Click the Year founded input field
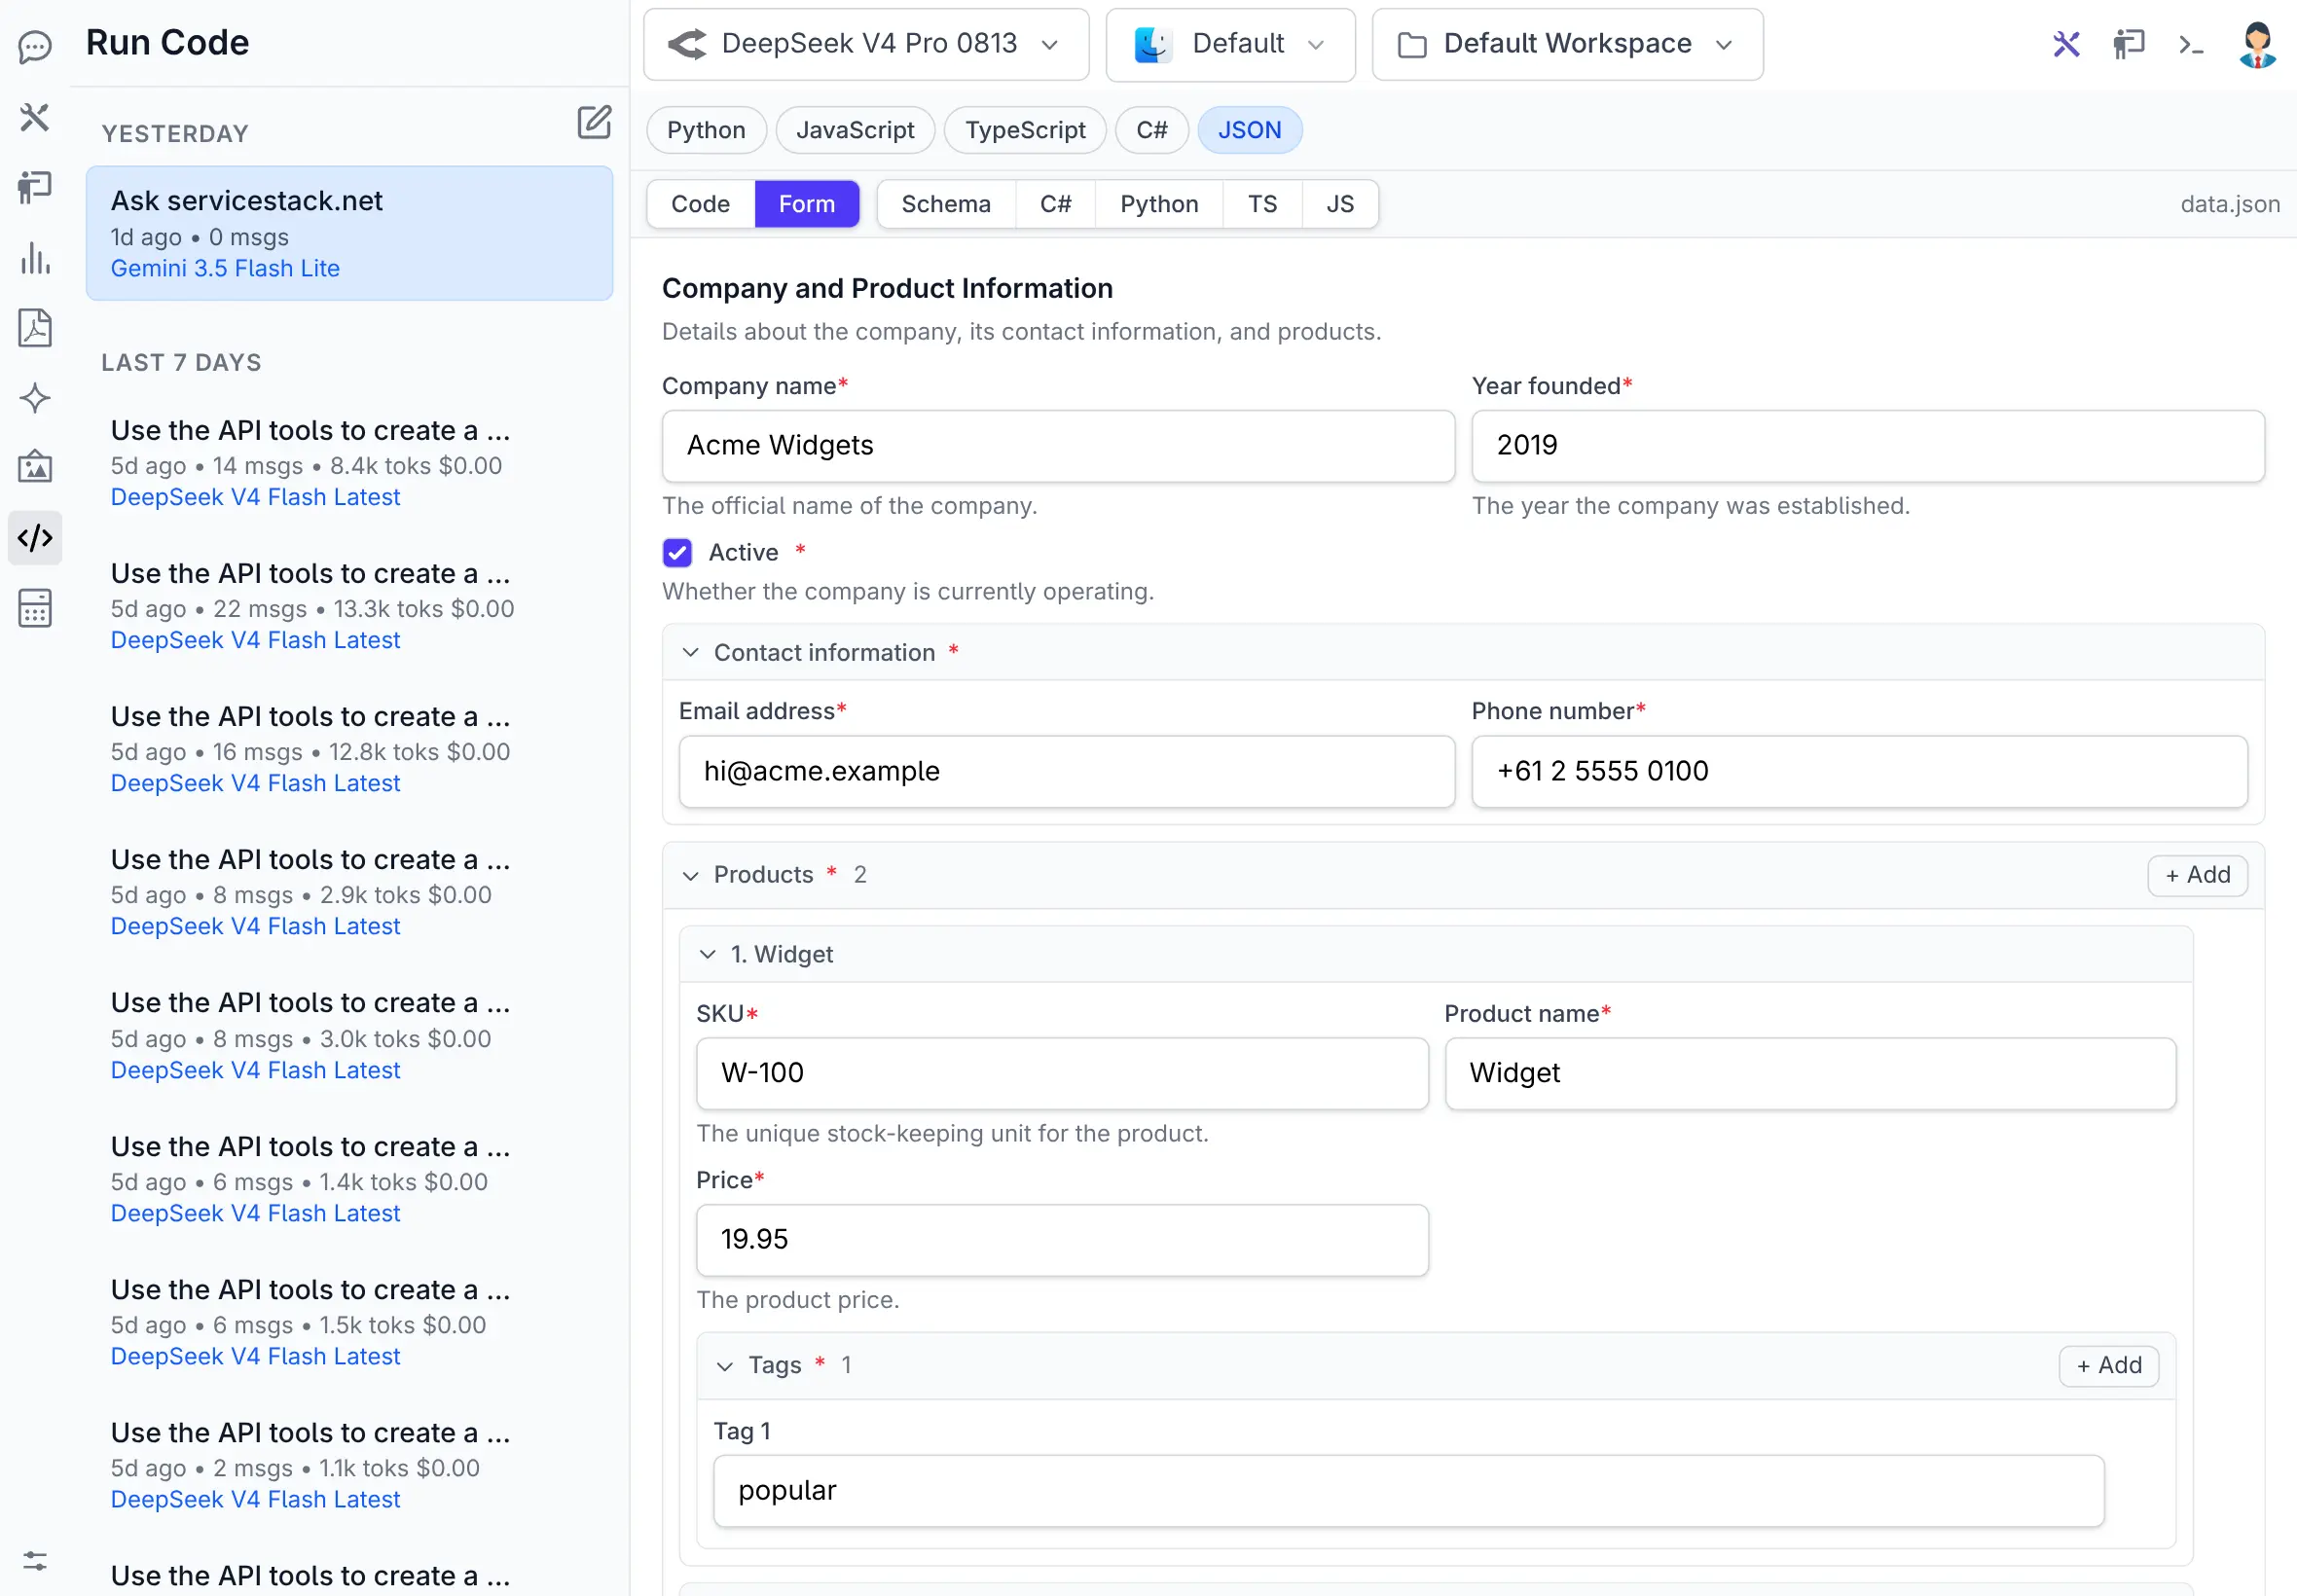This screenshot has width=2297, height=1596. (1868, 446)
